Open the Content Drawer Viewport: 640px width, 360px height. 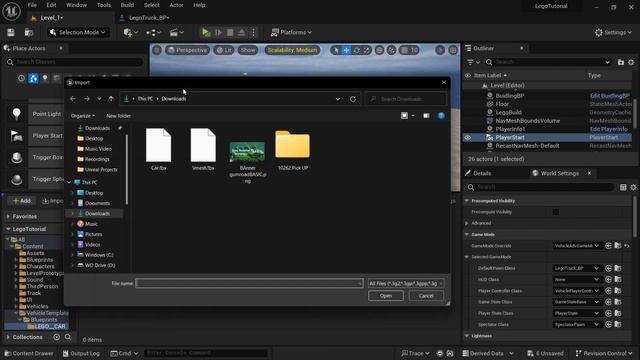coord(29,353)
